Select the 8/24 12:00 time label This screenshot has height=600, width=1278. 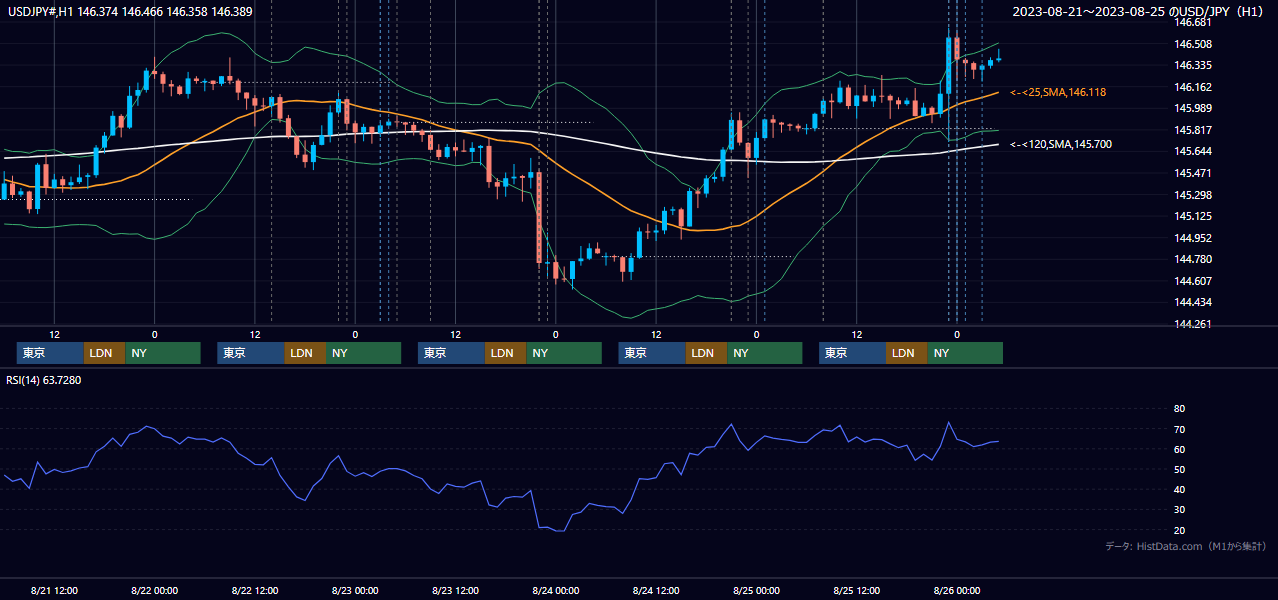tap(656, 590)
